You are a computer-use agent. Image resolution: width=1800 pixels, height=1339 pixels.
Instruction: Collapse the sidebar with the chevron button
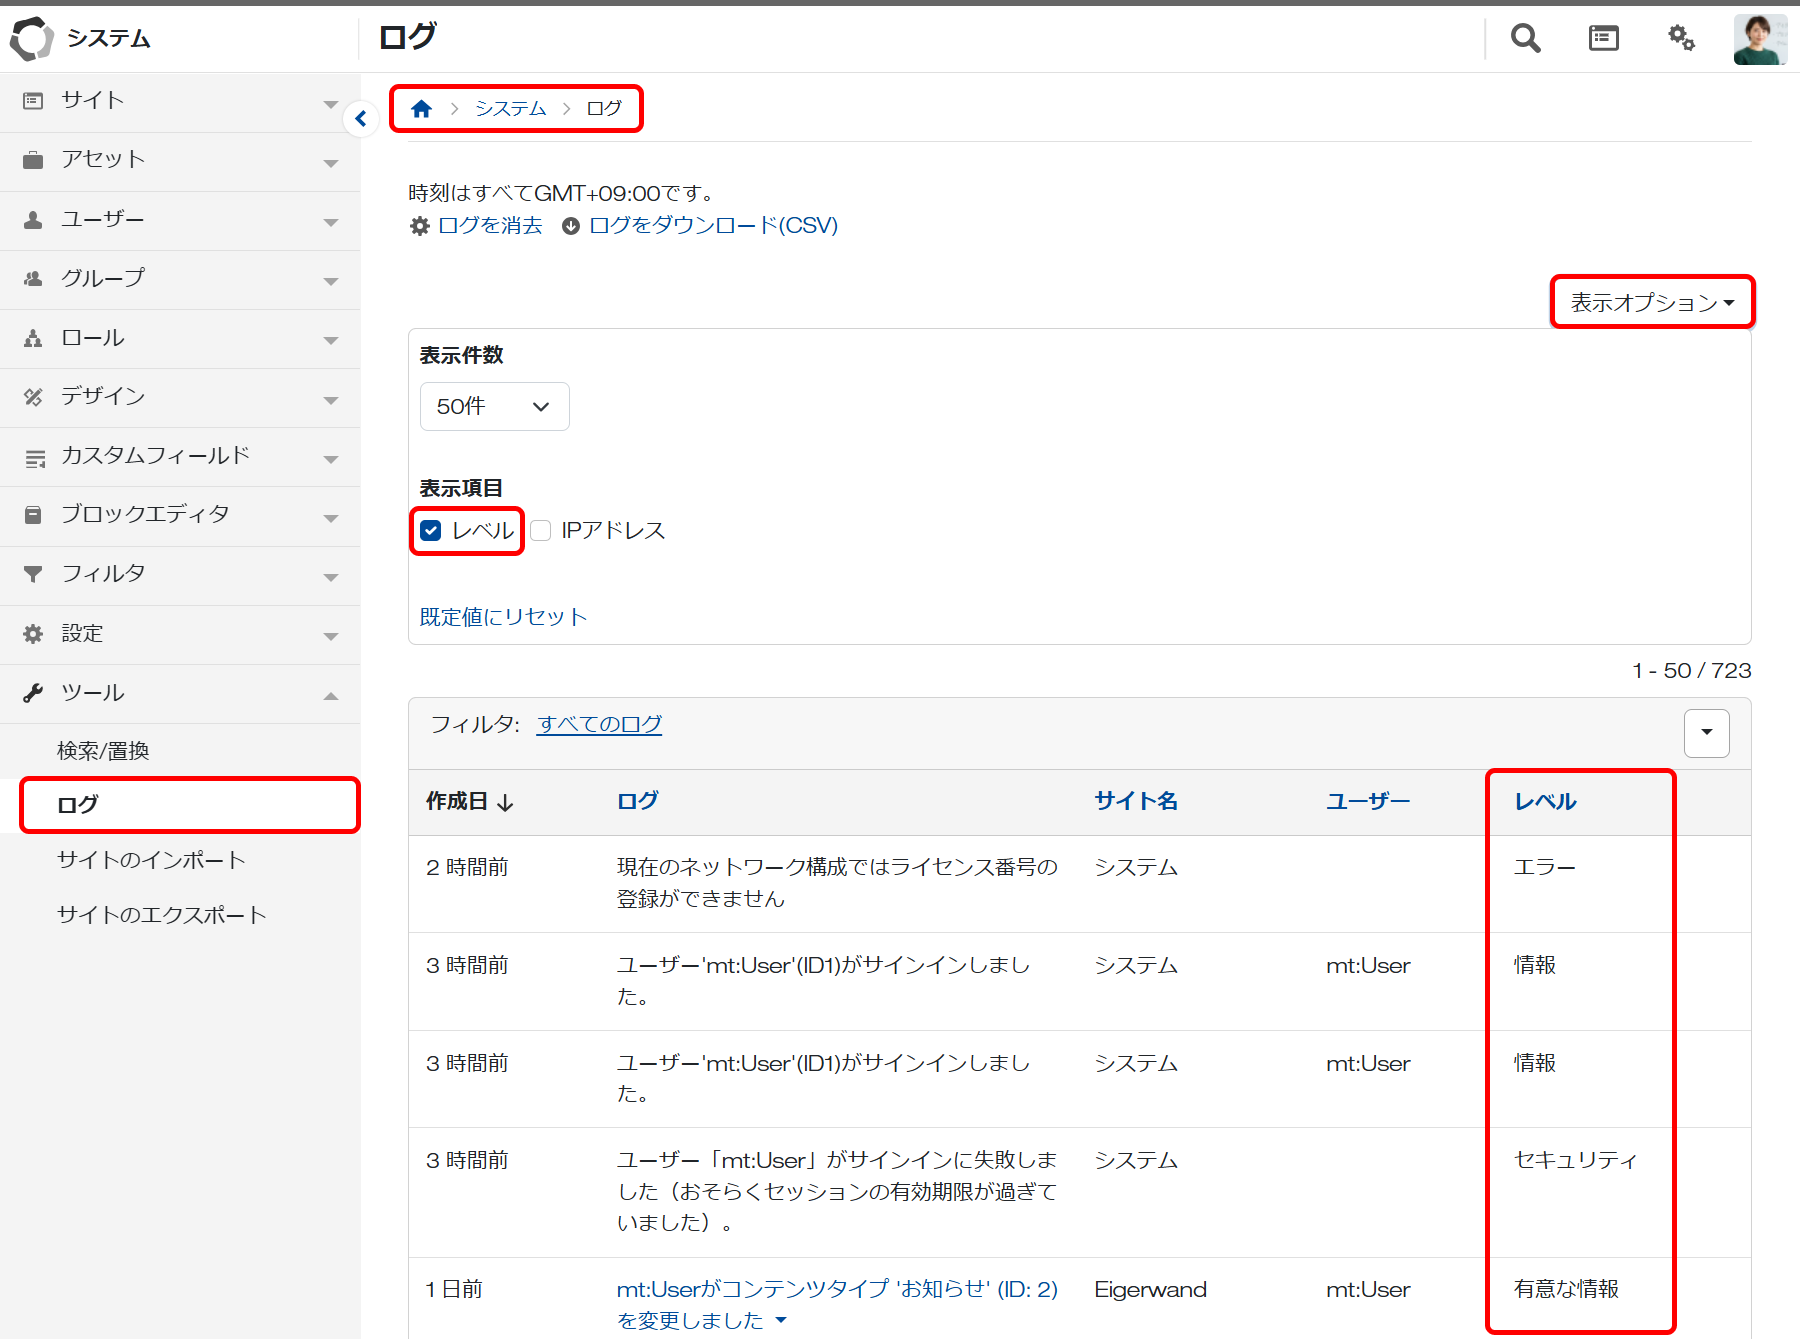(x=361, y=119)
